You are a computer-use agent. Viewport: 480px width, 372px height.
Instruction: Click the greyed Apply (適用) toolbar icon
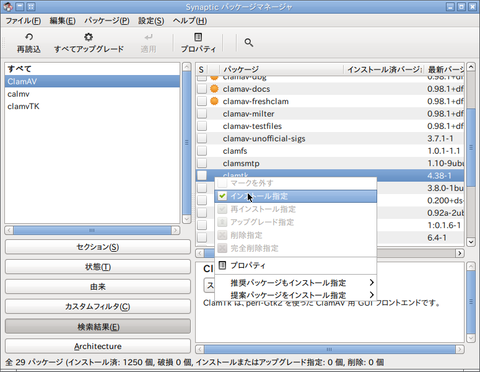point(148,37)
